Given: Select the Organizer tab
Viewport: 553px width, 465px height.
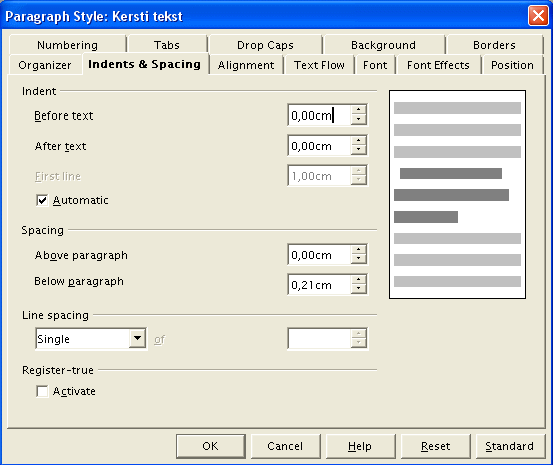Looking at the screenshot, I should (45, 65).
